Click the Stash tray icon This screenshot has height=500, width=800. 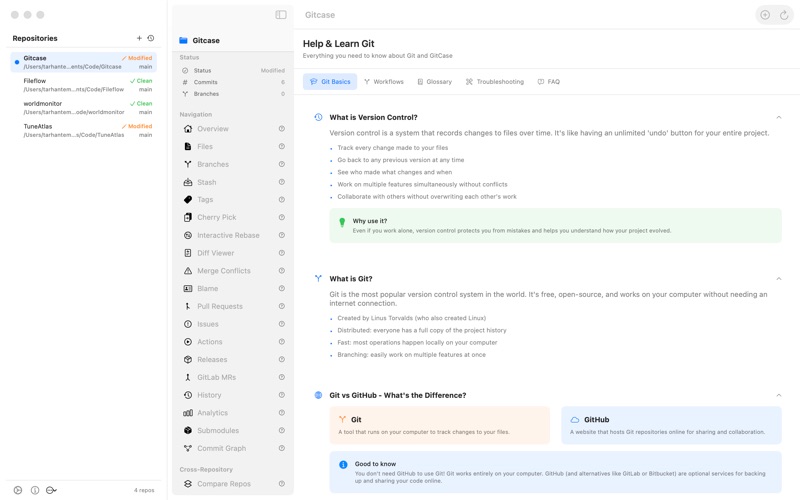click(x=188, y=182)
